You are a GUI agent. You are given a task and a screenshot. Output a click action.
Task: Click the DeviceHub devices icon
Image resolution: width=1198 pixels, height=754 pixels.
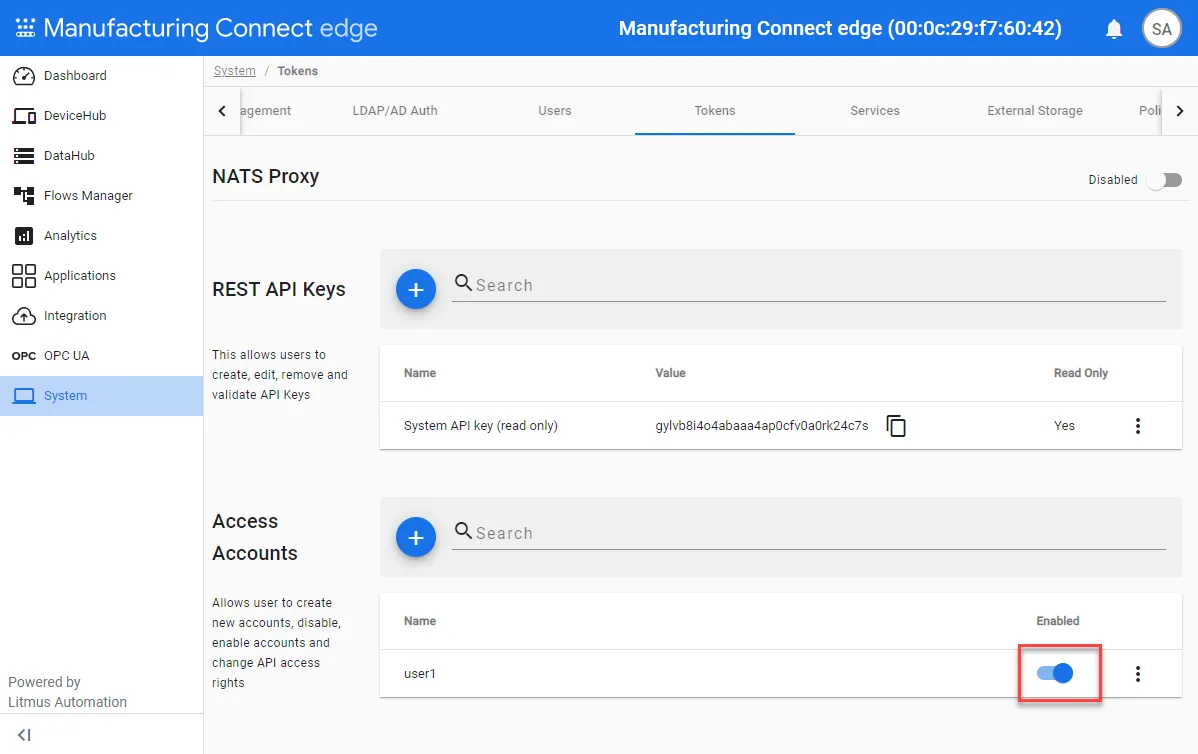point(24,116)
